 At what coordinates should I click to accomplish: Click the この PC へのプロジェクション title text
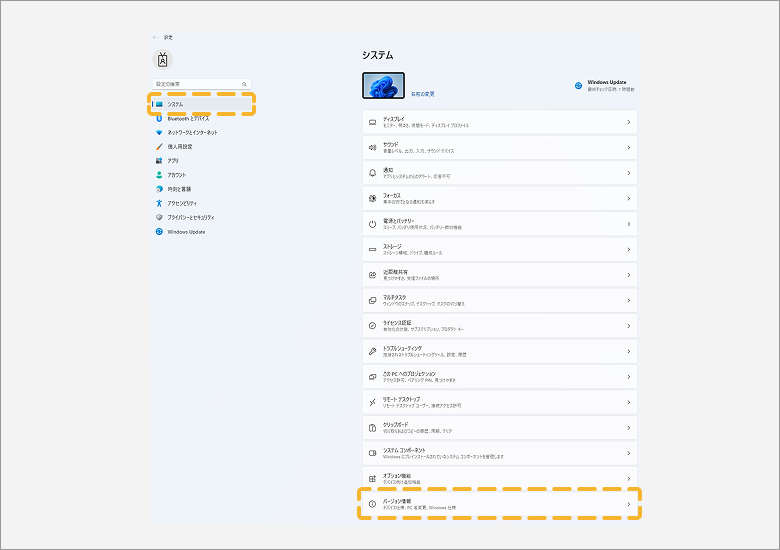409,374
